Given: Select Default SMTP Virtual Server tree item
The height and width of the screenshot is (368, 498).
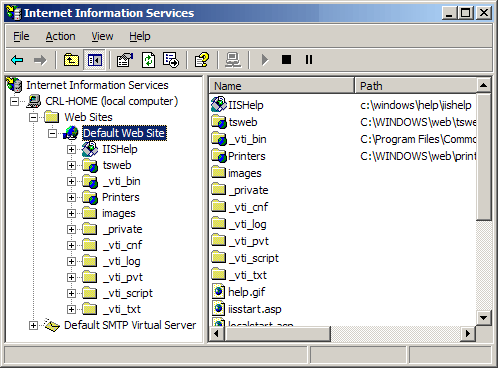Looking at the screenshot, I should point(130,325).
